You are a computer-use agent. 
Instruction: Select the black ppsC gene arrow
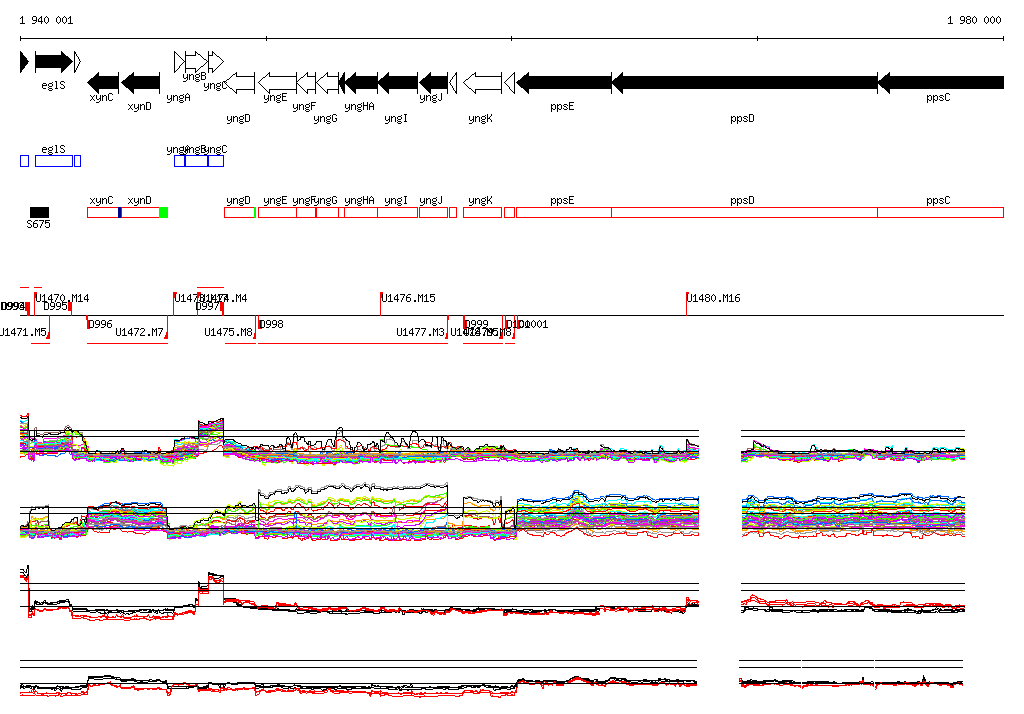click(x=940, y=83)
